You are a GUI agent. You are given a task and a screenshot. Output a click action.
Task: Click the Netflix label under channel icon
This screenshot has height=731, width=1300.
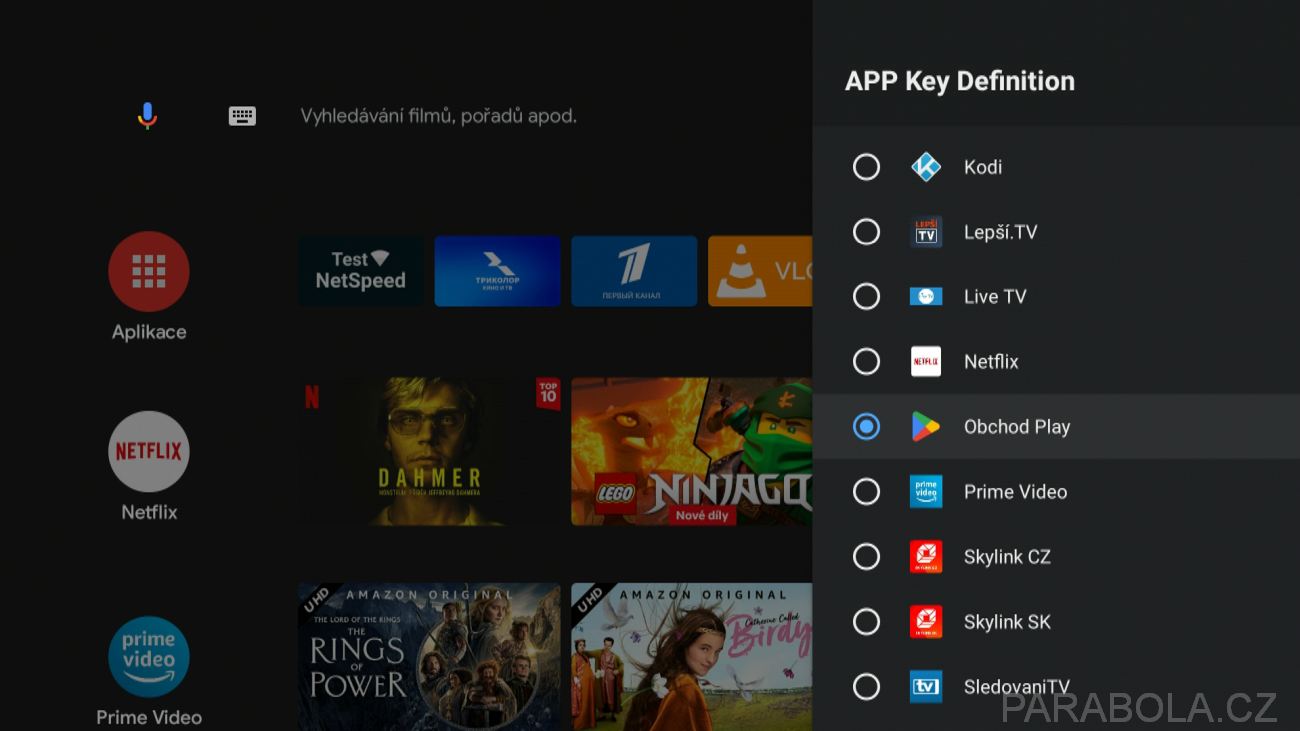point(149,512)
